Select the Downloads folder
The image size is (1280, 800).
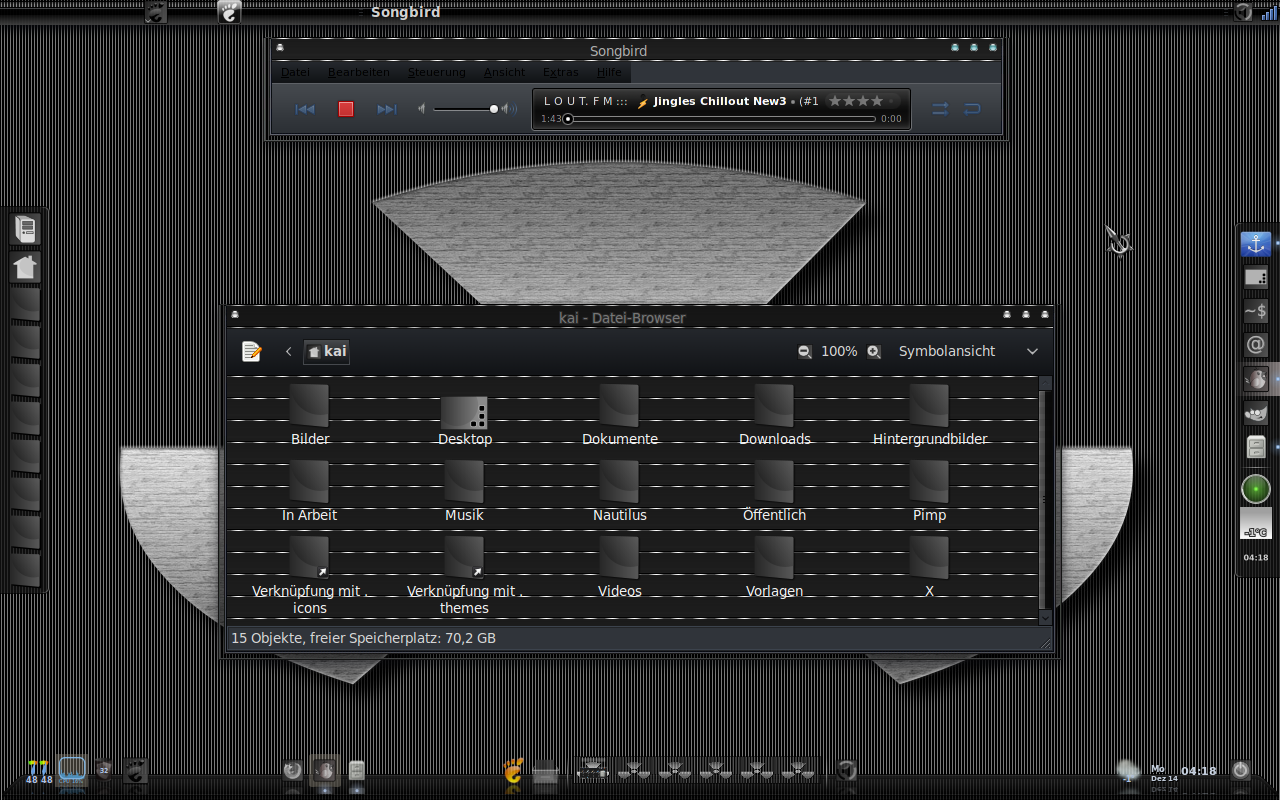(775, 414)
